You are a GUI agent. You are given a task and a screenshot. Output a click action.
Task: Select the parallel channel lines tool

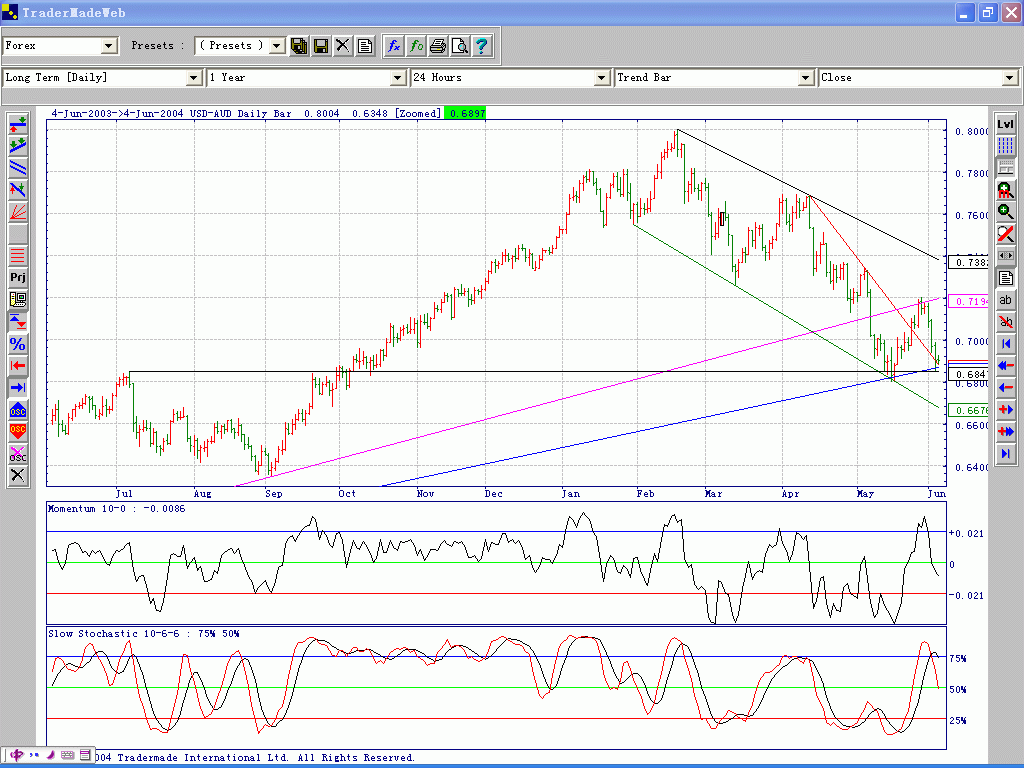pos(18,167)
